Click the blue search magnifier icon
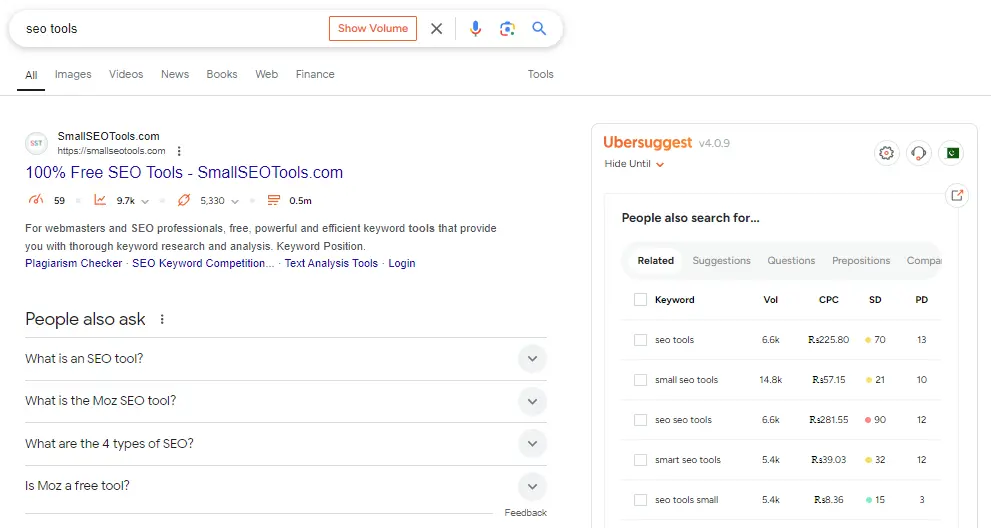Viewport: 991px width, 528px height. tap(539, 29)
